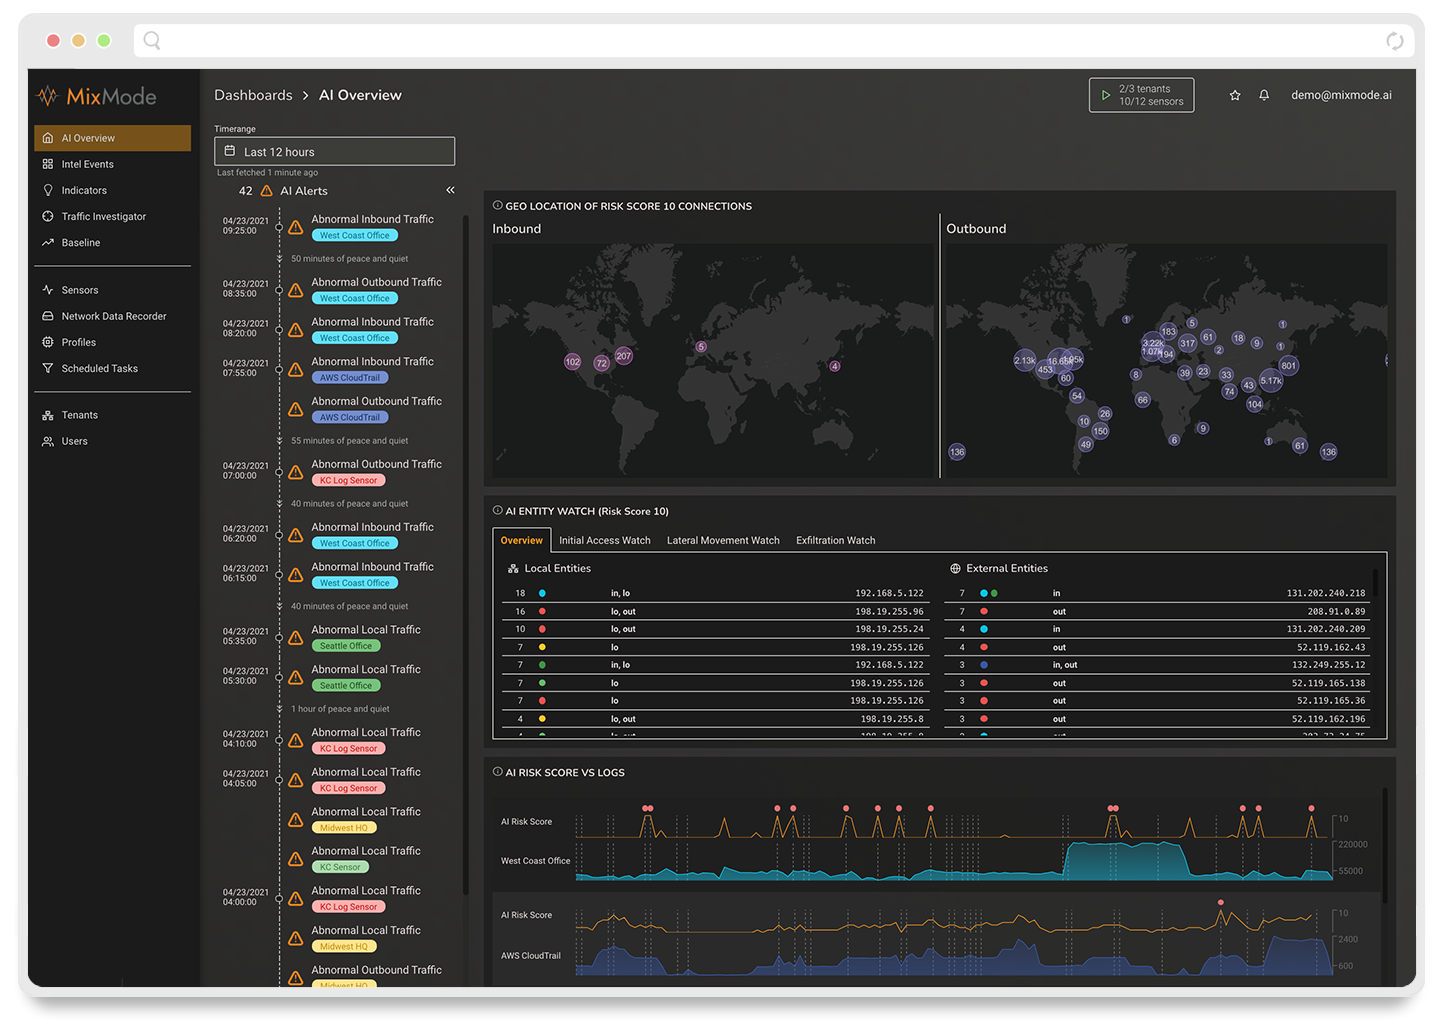Click the Network Data Recorder icon
This screenshot has height=1029, width=1434.
[x=48, y=316]
